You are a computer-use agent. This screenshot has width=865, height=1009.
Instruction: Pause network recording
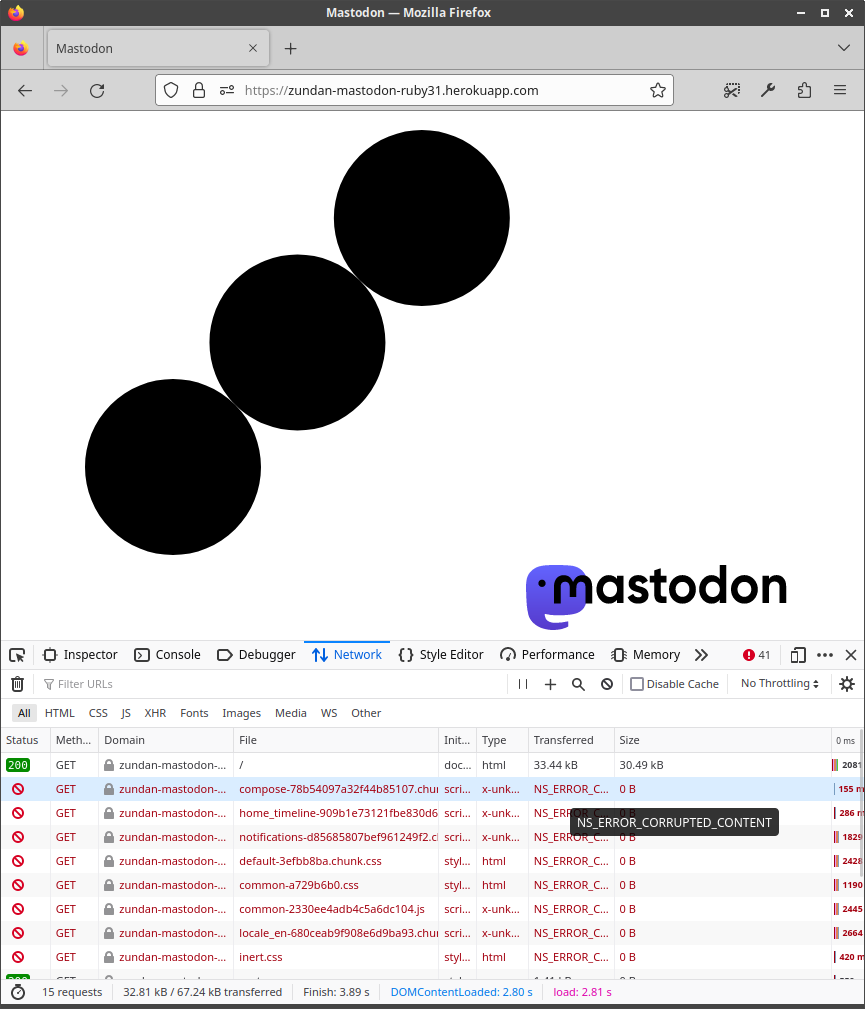(523, 684)
